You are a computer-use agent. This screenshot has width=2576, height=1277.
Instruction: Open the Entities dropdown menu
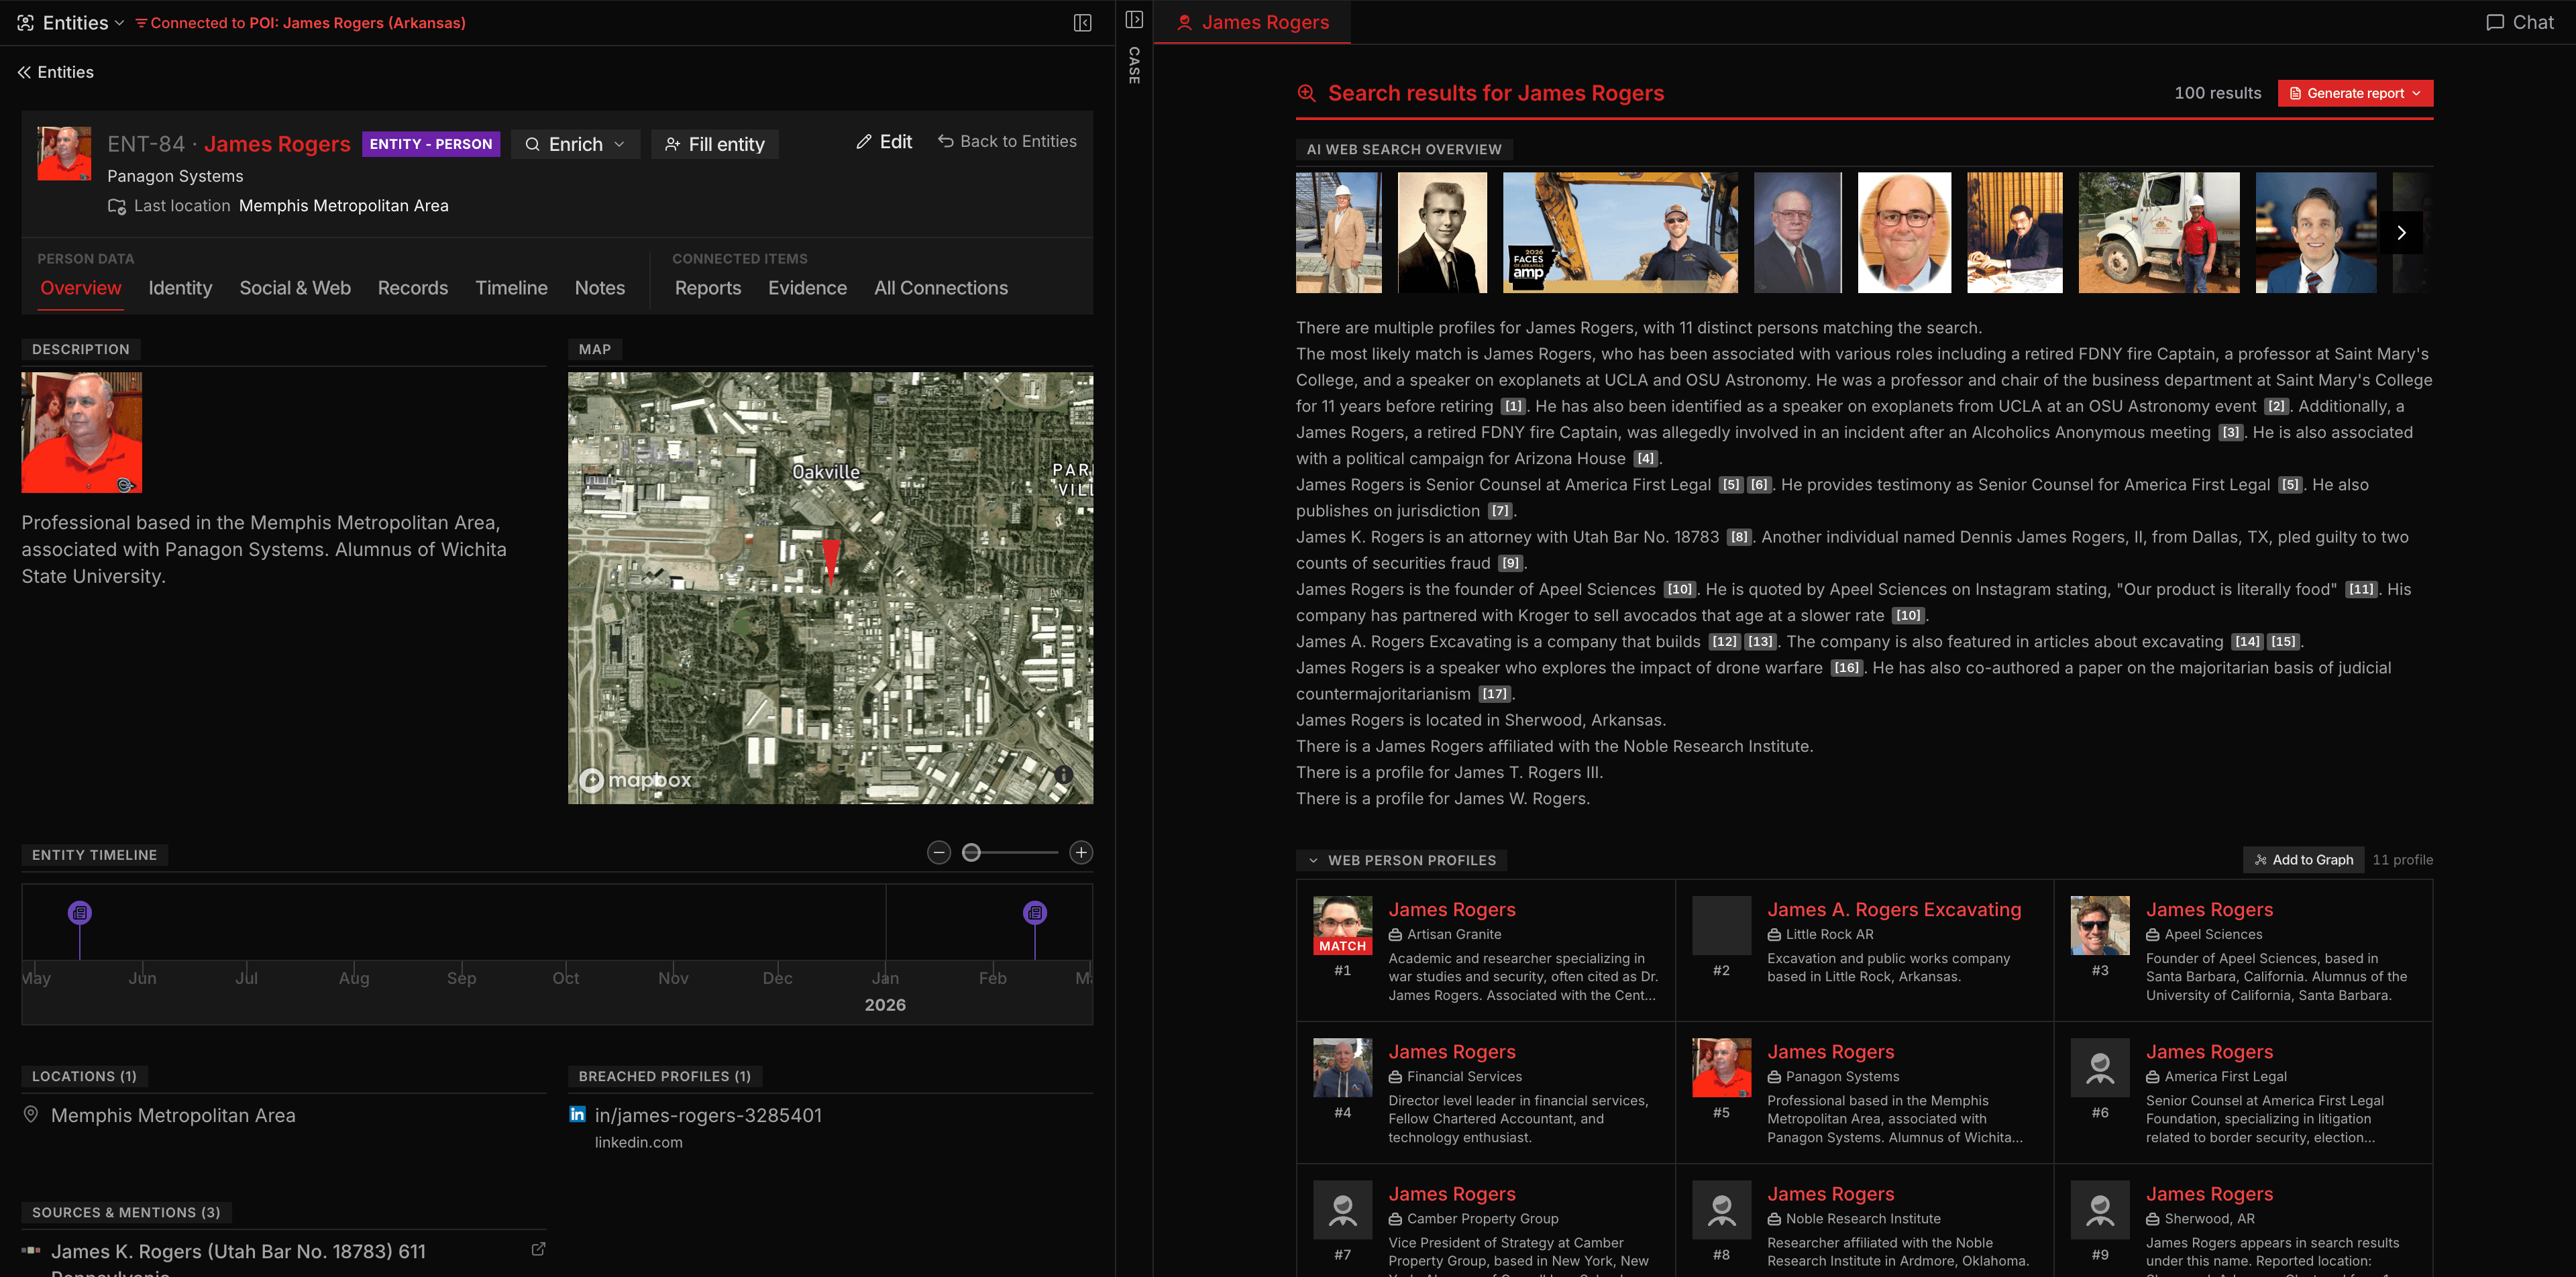(x=70, y=23)
